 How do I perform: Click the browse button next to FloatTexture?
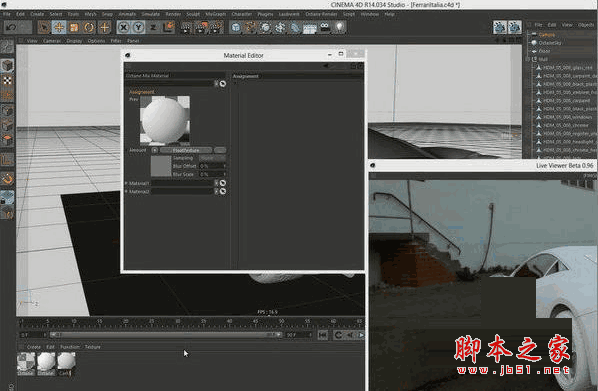[220, 150]
